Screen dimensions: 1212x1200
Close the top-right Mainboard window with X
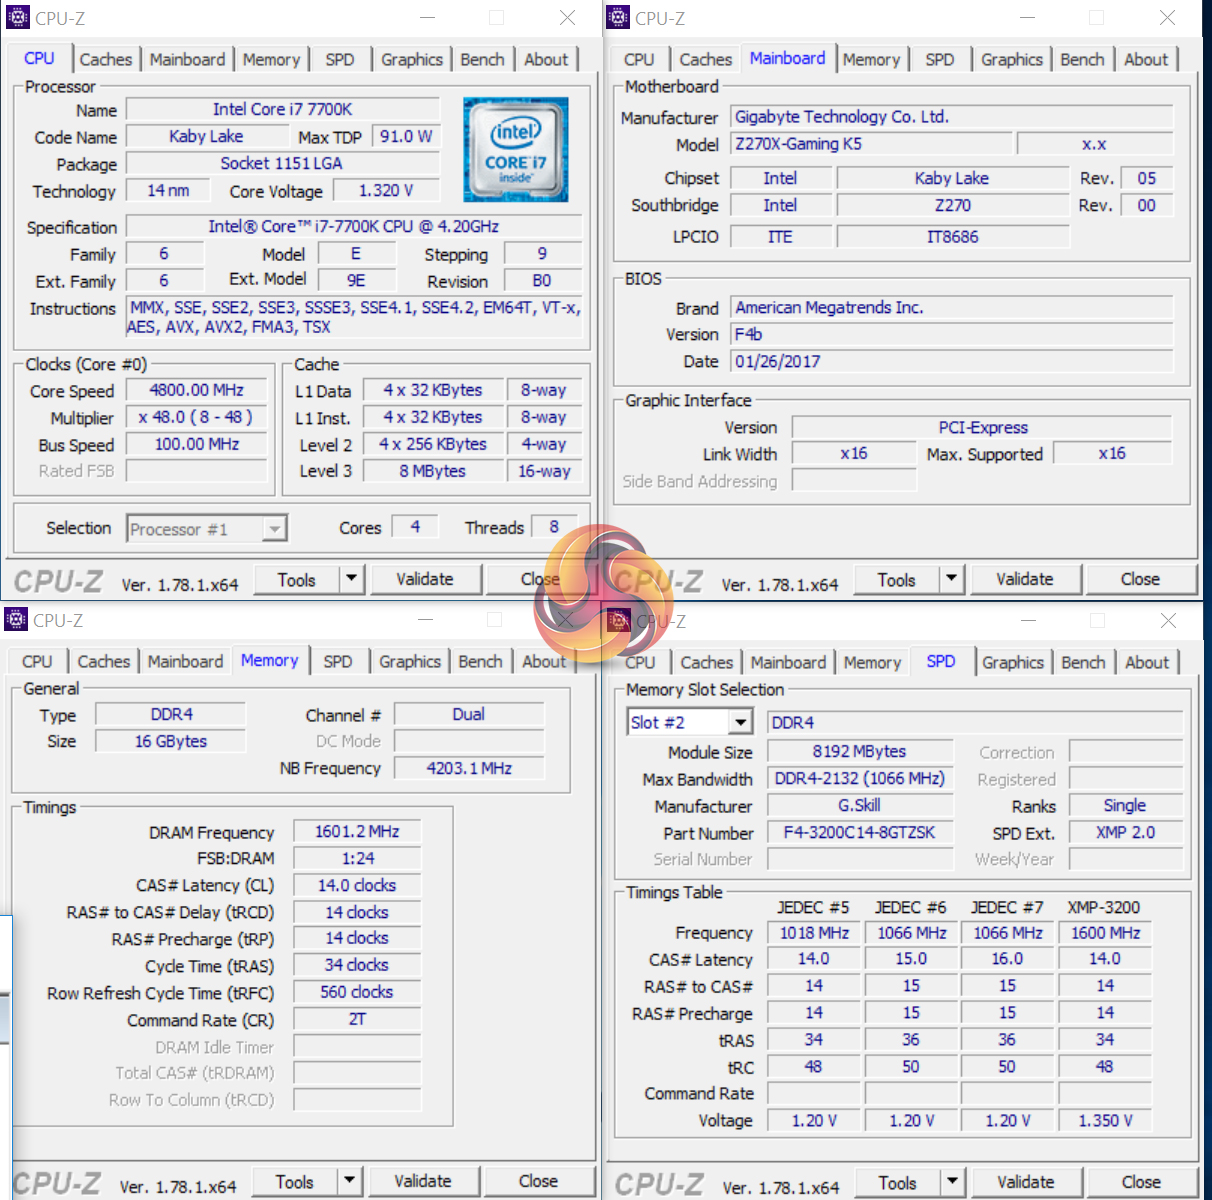click(x=1167, y=18)
